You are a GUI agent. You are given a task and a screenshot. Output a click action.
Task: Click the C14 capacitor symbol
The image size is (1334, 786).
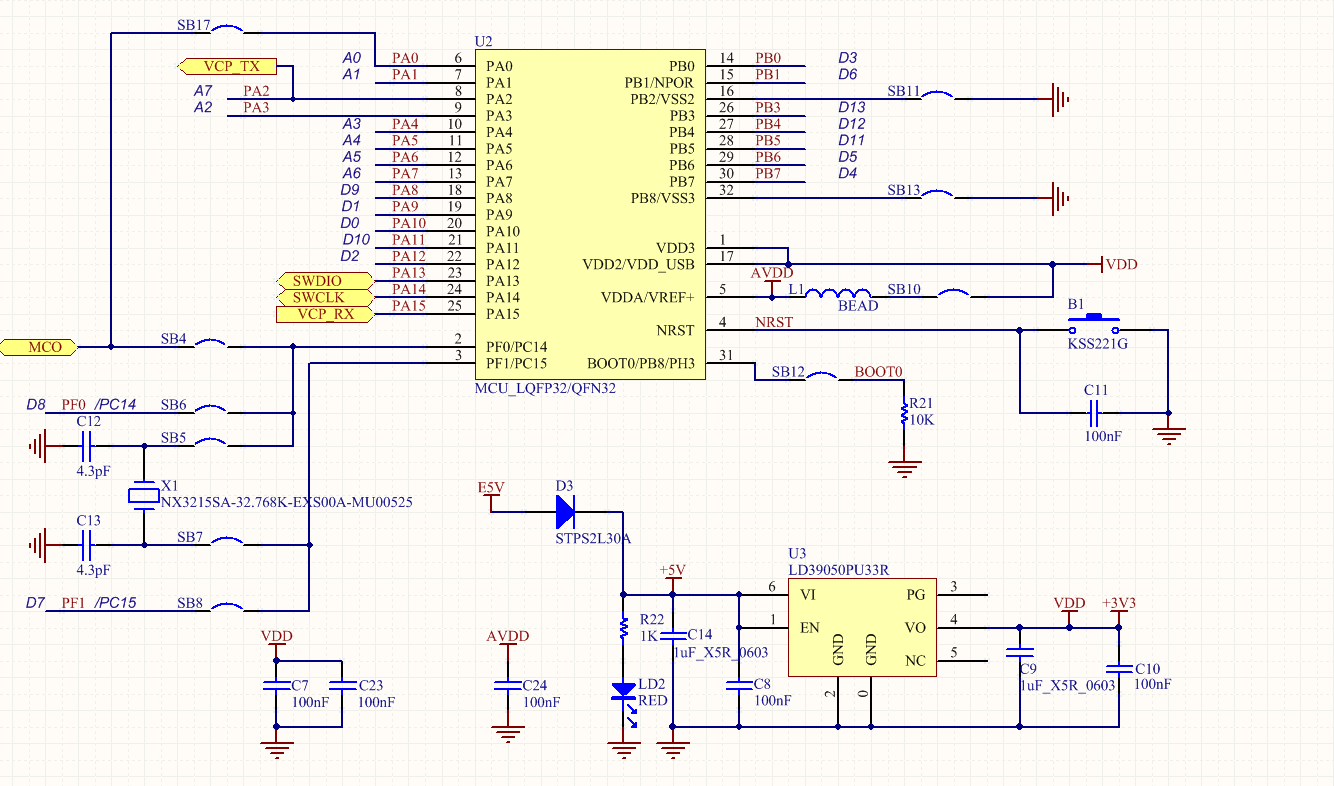(x=673, y=636)
